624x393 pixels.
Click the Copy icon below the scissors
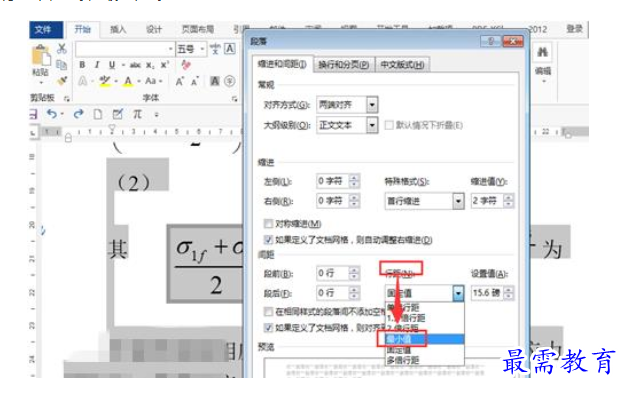(61, 65)
